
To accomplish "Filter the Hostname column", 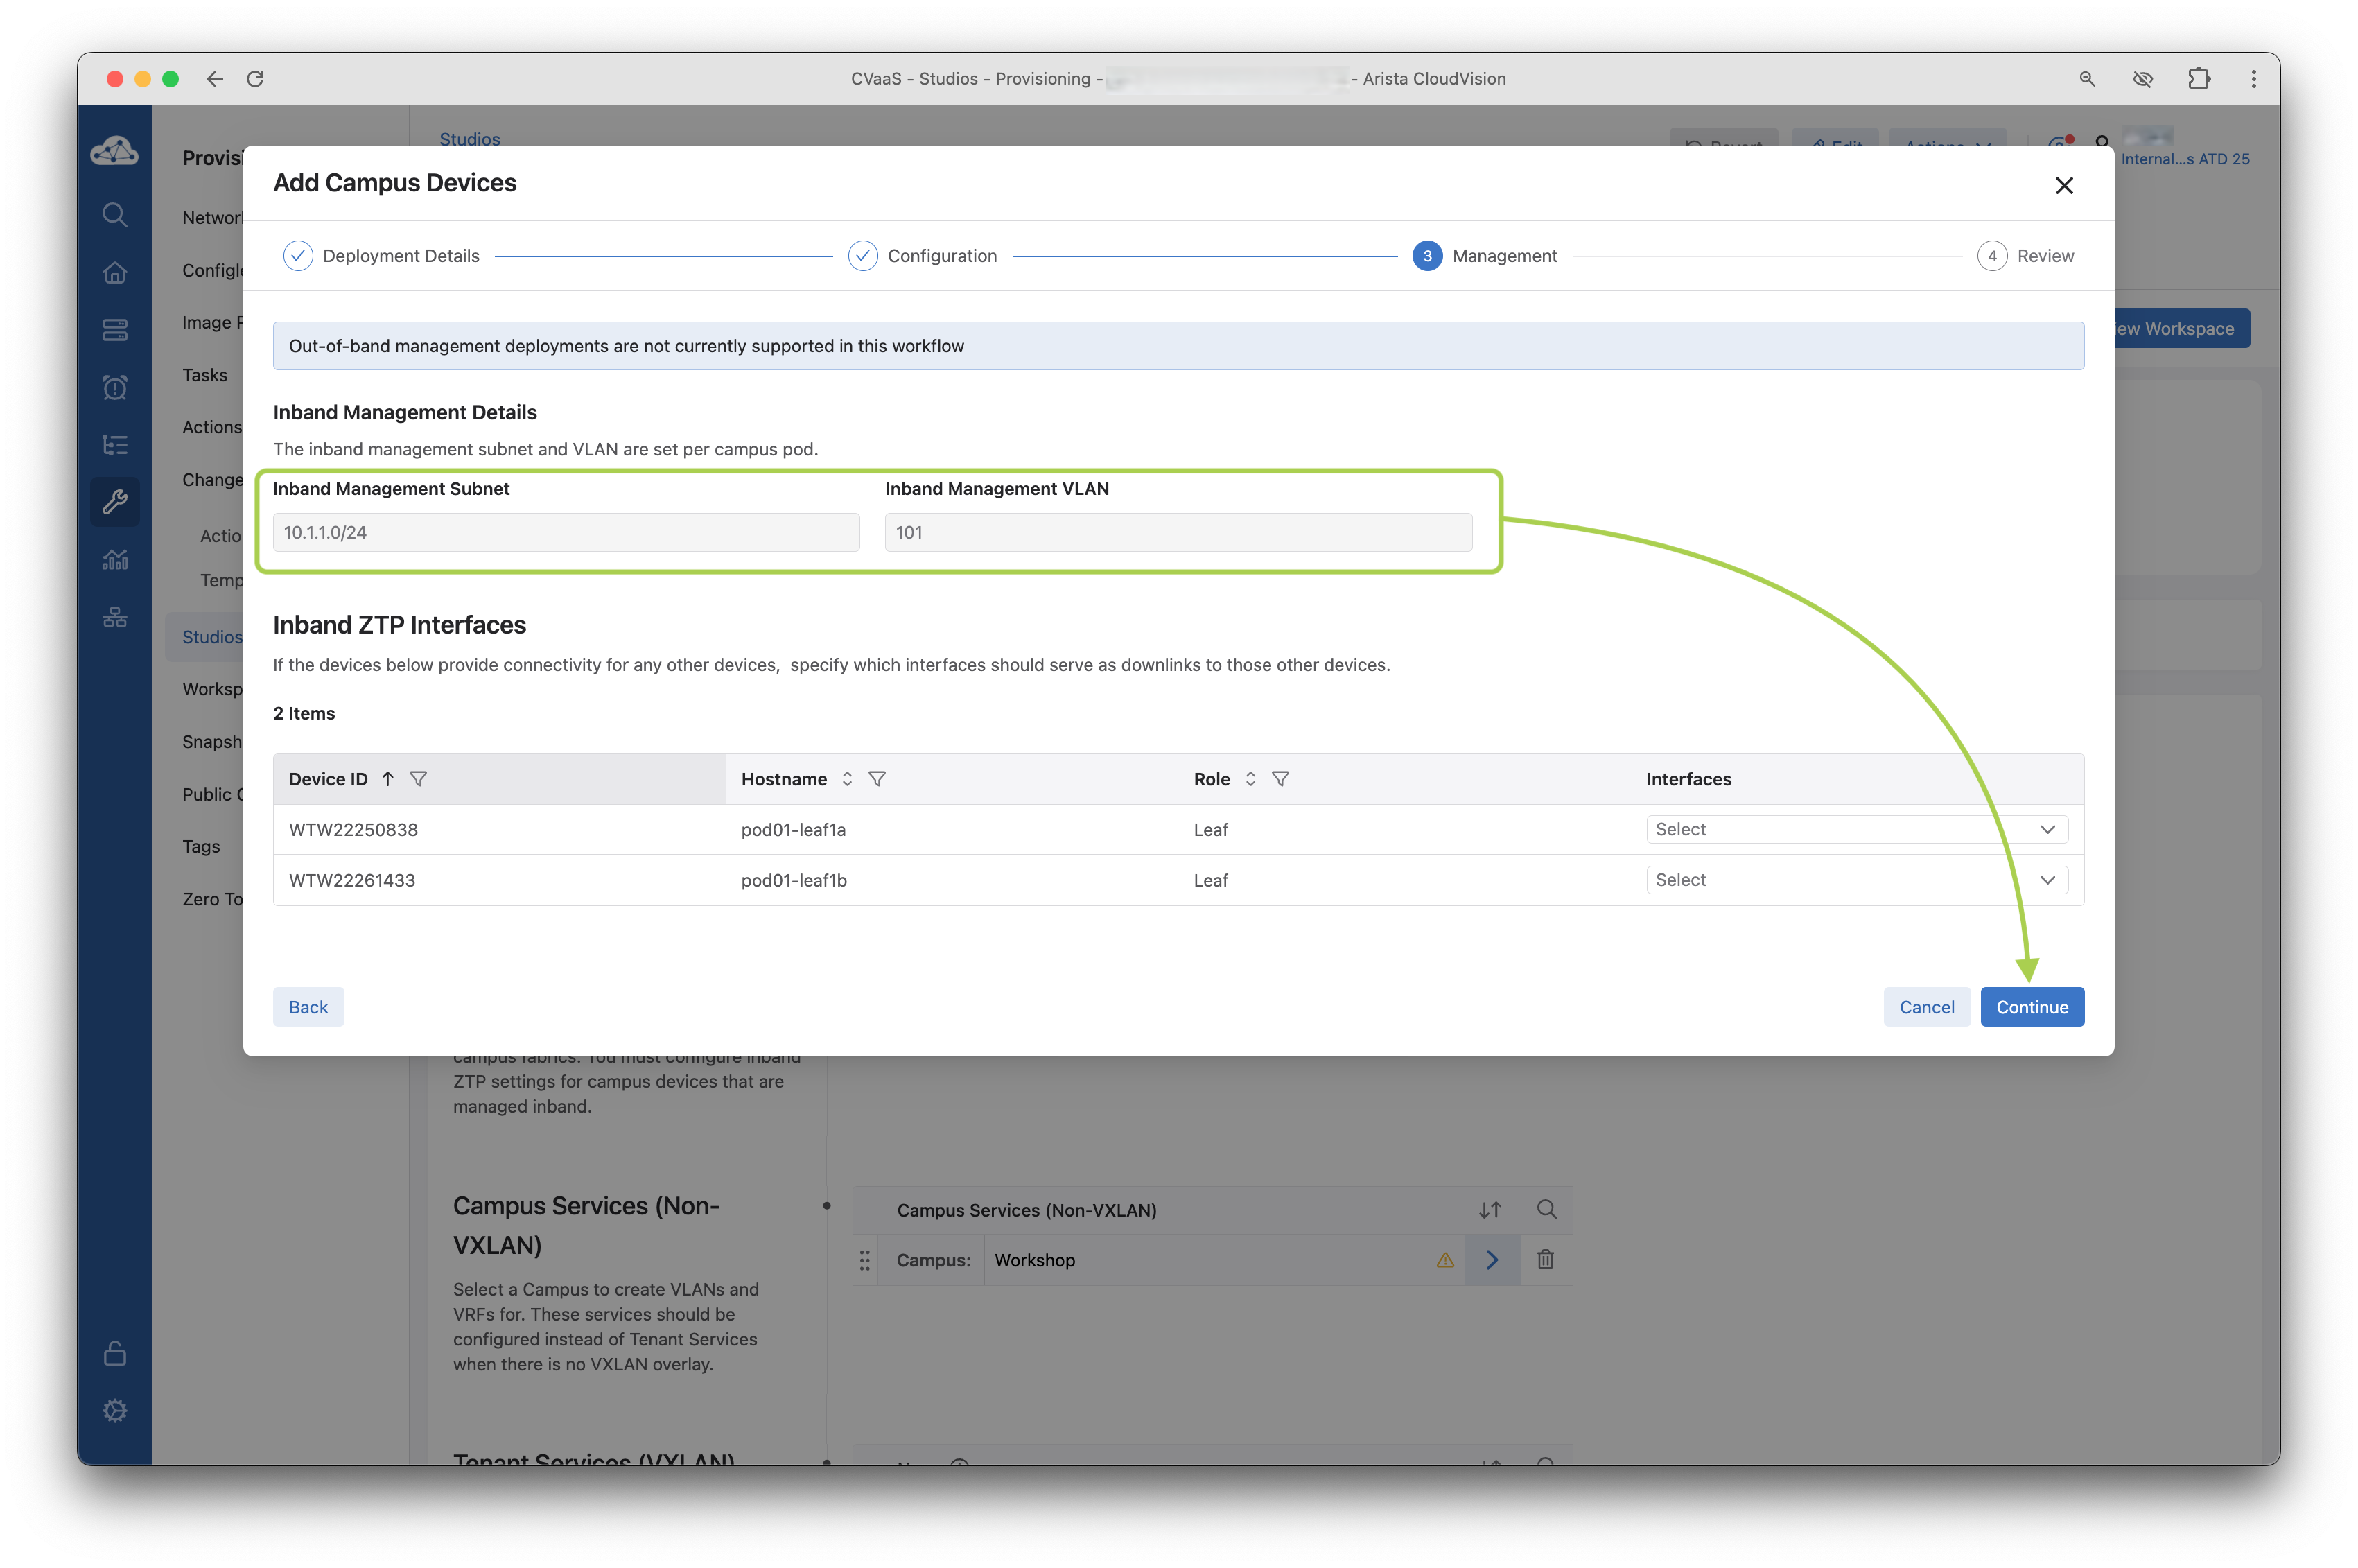I will (877, 779).
